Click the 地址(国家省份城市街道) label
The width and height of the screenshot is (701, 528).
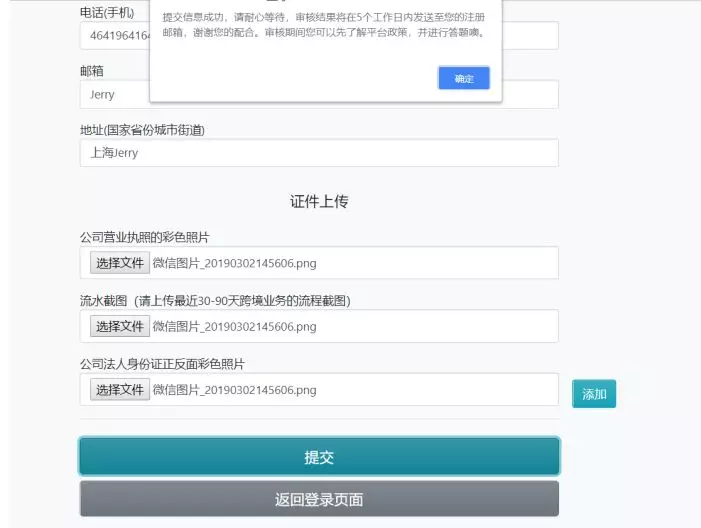pyautogui.click(x=142, y=130)
